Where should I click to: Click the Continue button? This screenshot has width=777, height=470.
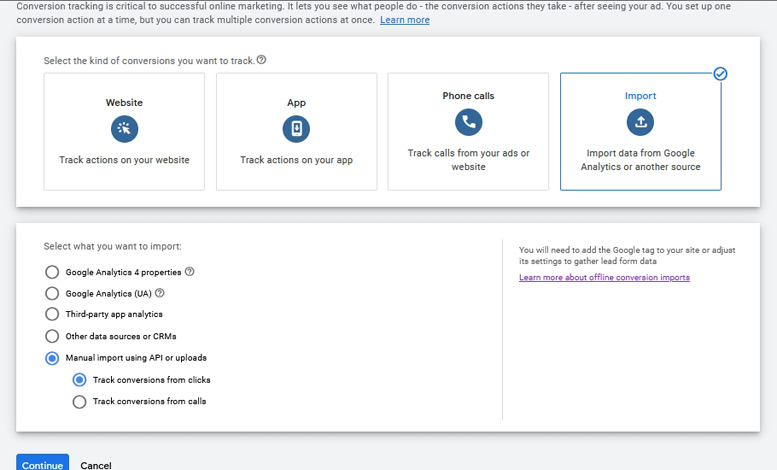coord(43,463)
